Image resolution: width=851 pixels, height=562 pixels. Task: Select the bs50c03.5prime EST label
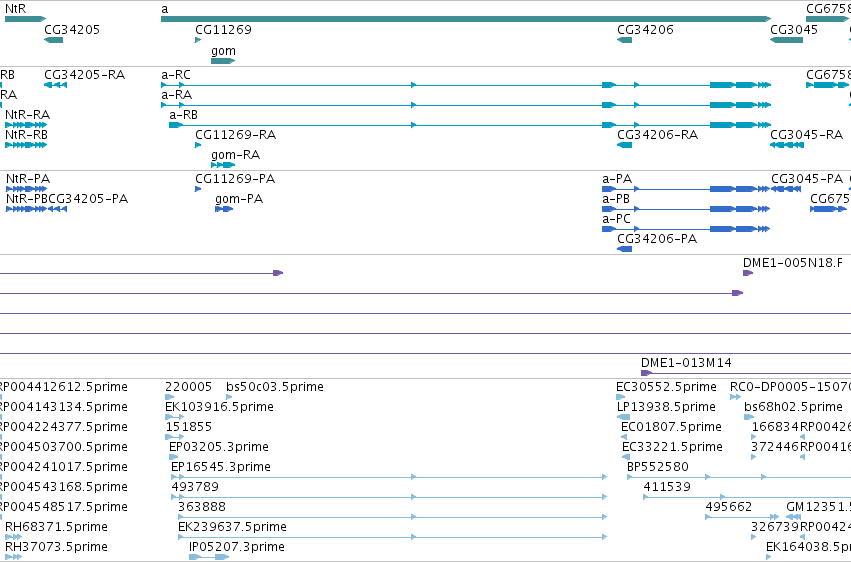tap(275, 386)
